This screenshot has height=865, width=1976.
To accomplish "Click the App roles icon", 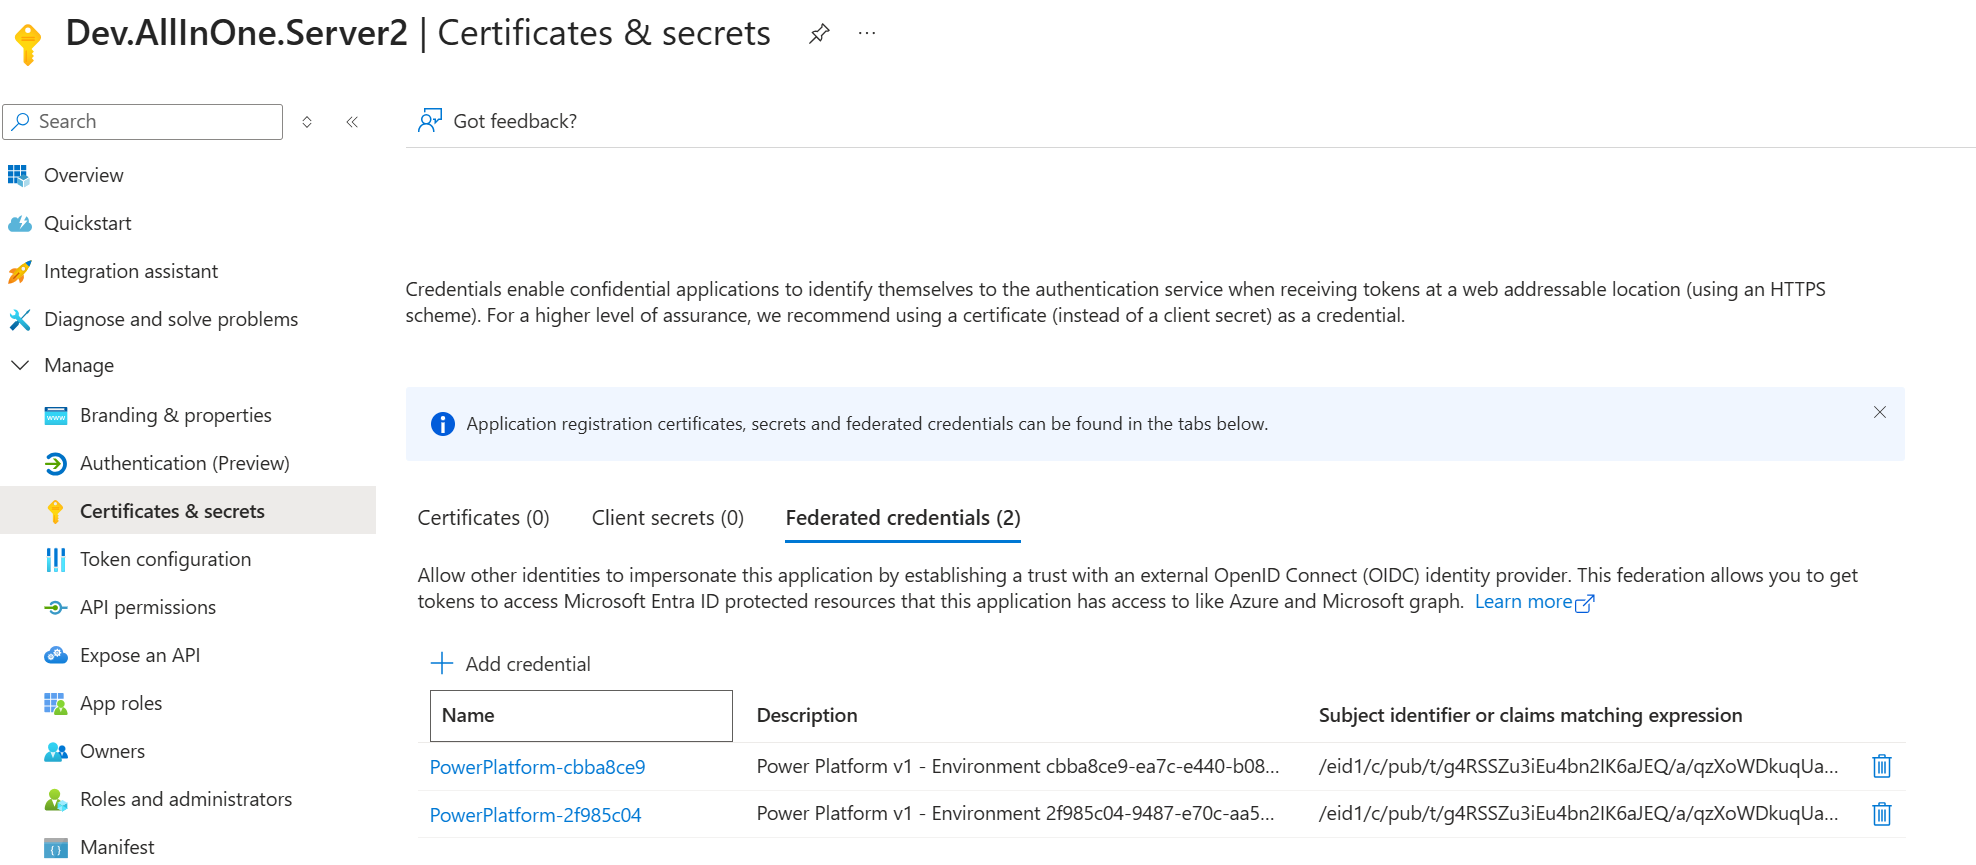I will (56, 703).
